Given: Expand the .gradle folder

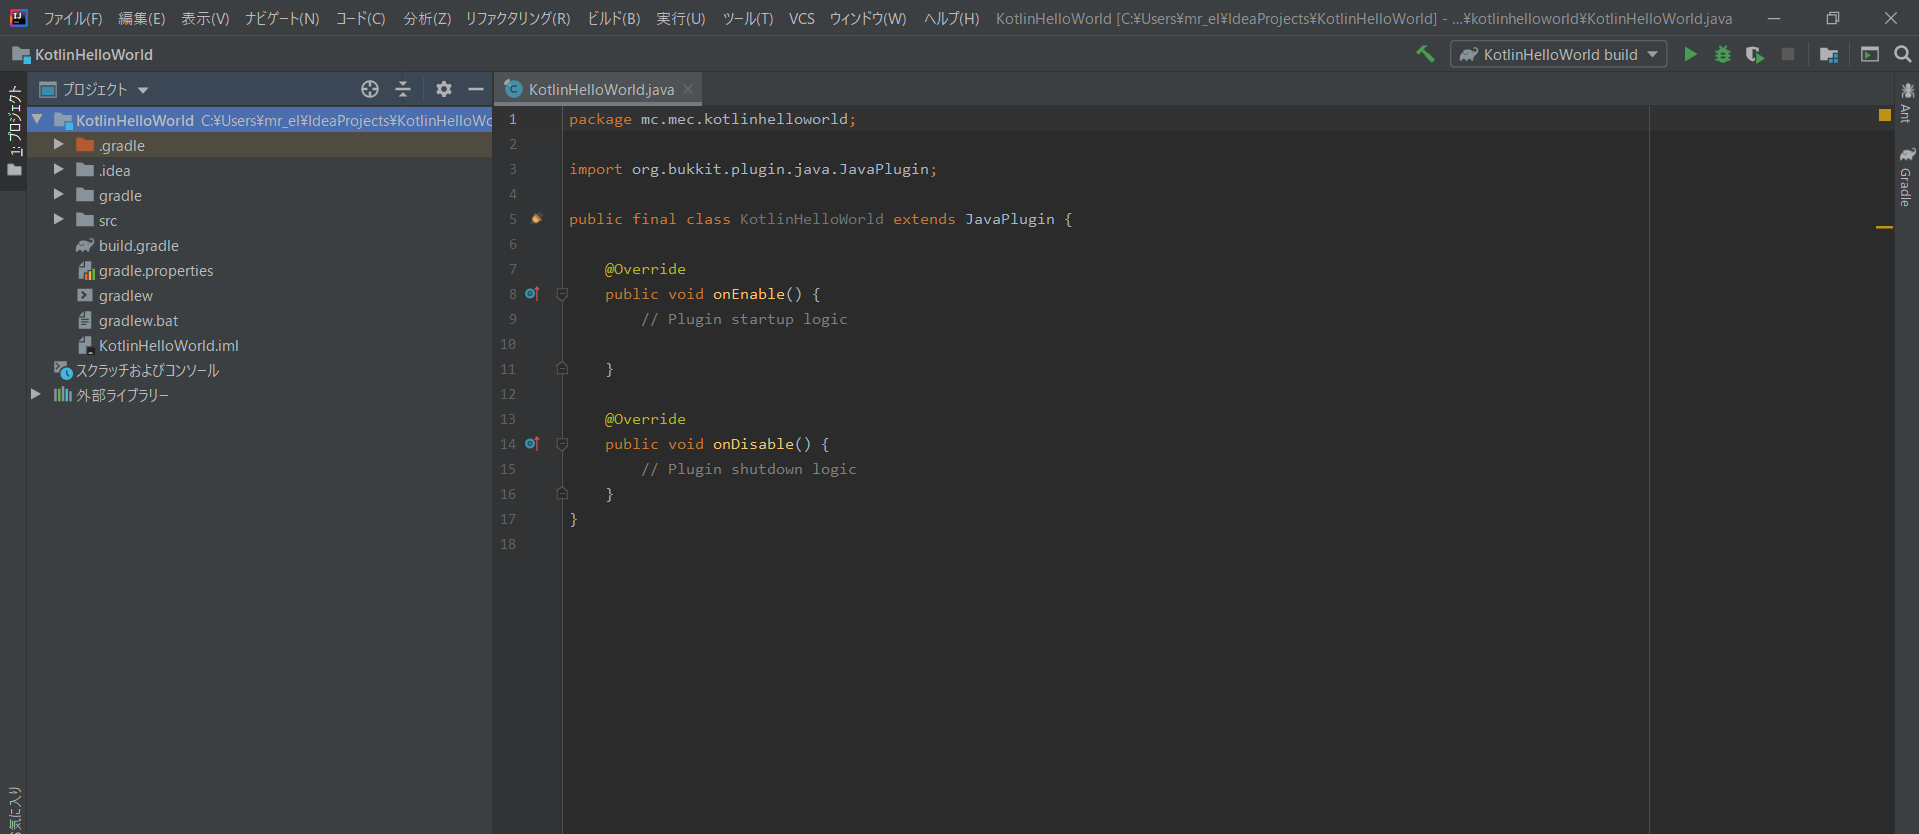Looking at the screenshot, I should (58, 145).
